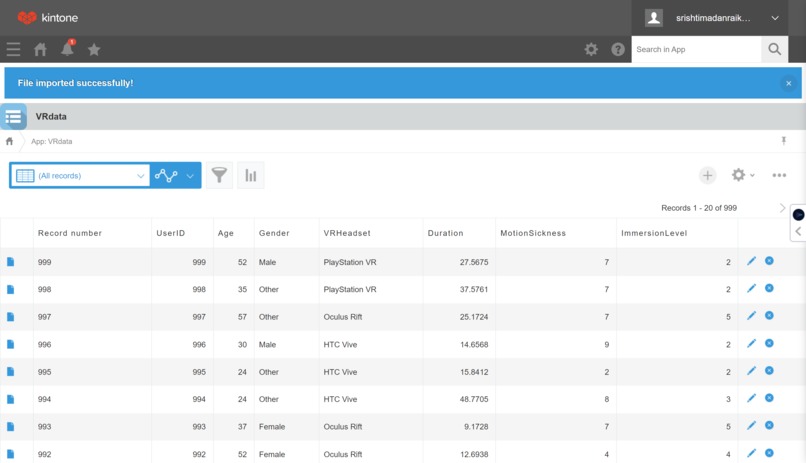
Task: Click Female in record 993
Action: coord(272,427)
